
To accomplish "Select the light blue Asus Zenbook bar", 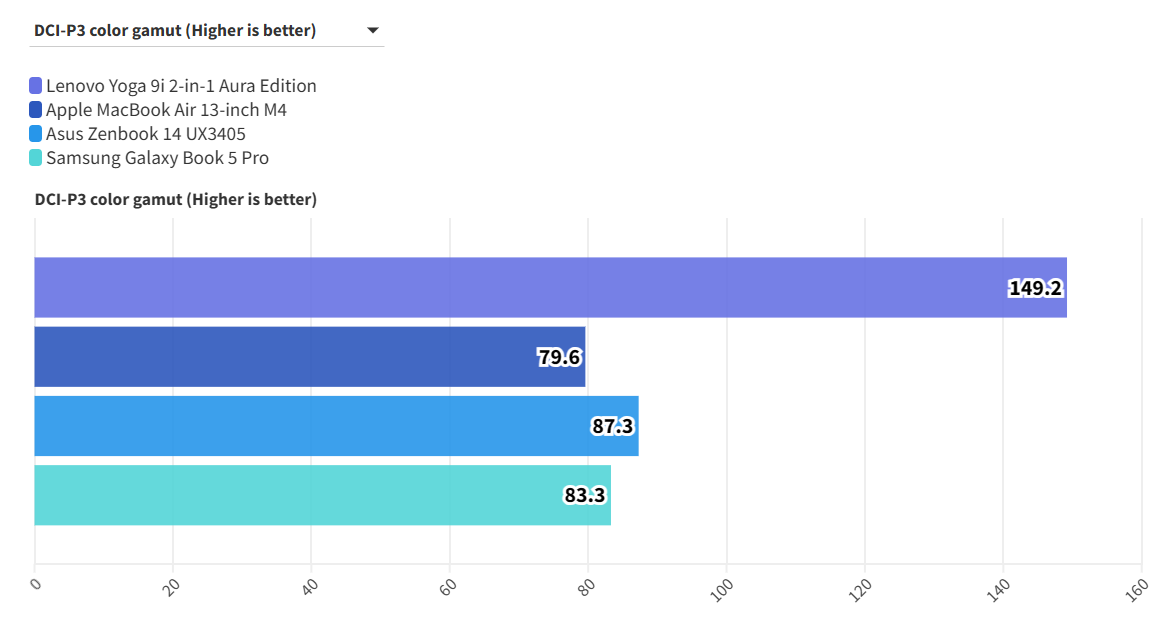I will [x=300, y=426].
